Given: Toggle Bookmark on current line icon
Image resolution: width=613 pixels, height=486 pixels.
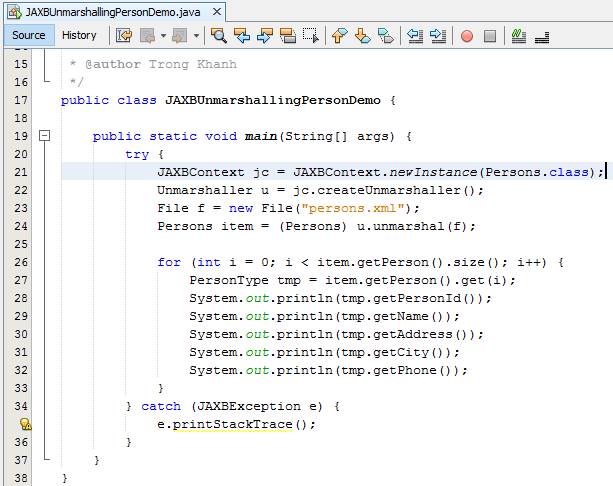Looking at the screenshot, I should click(385, 36).
